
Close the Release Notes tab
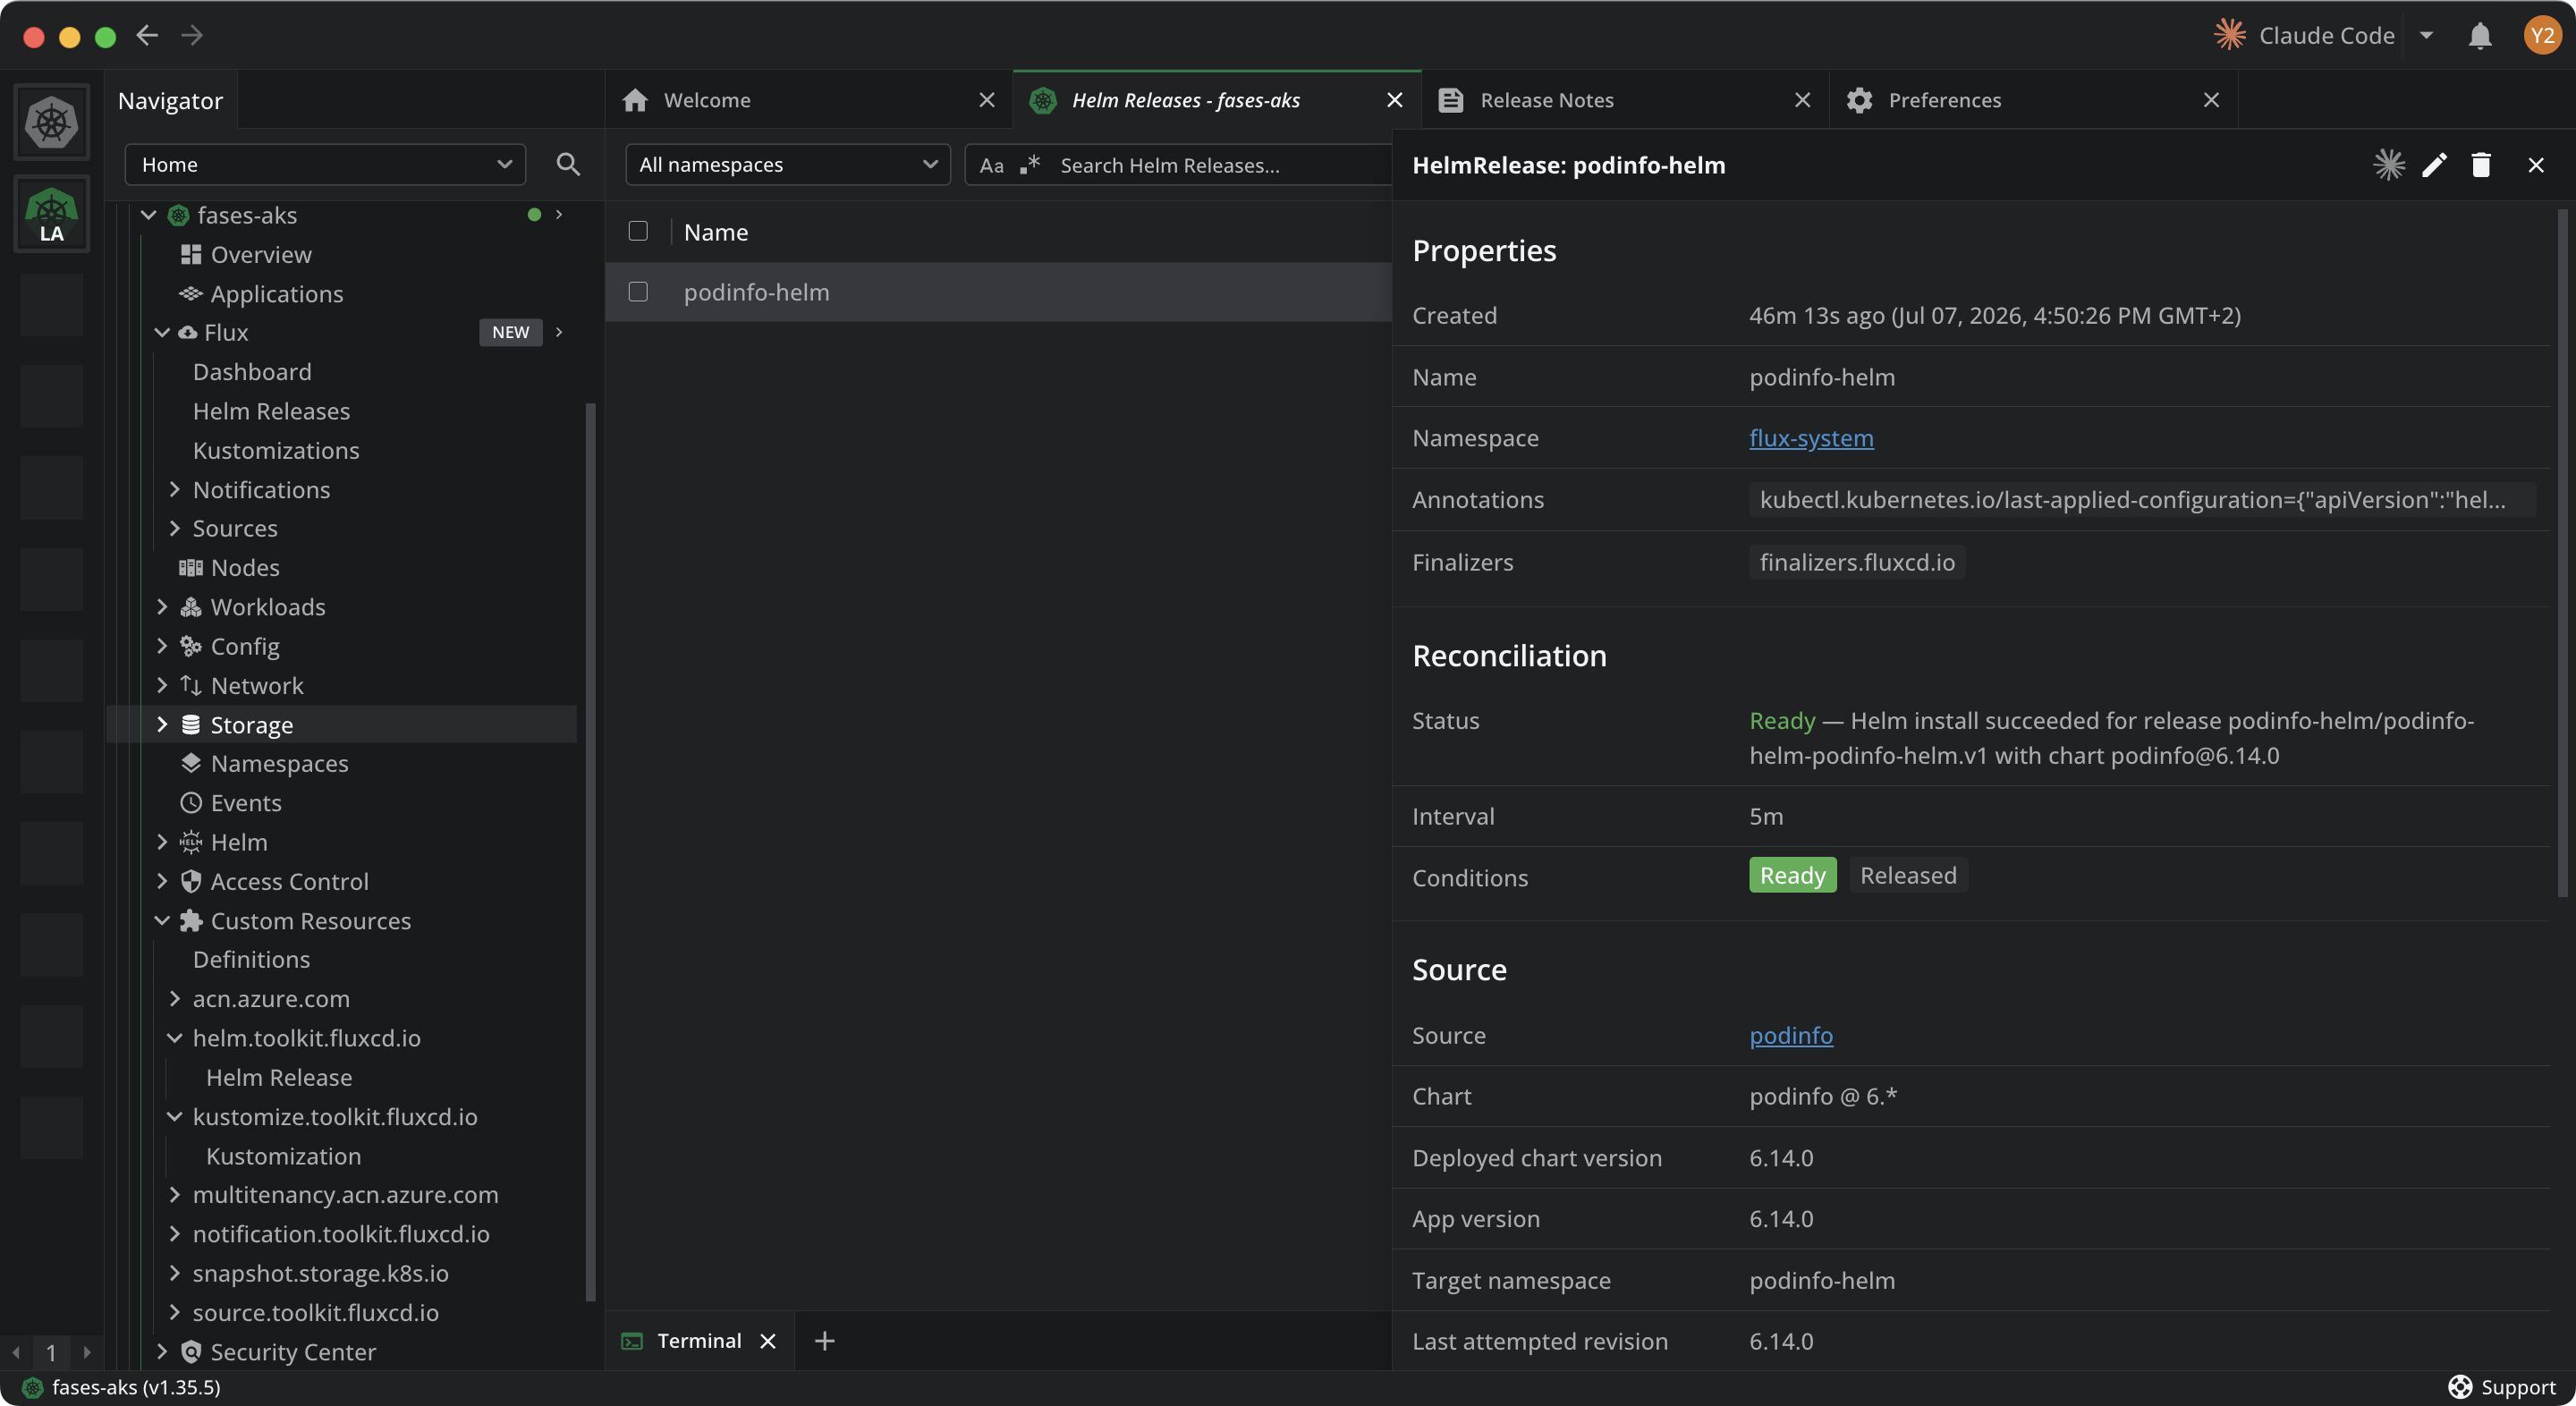click(x=1802, y=100)
